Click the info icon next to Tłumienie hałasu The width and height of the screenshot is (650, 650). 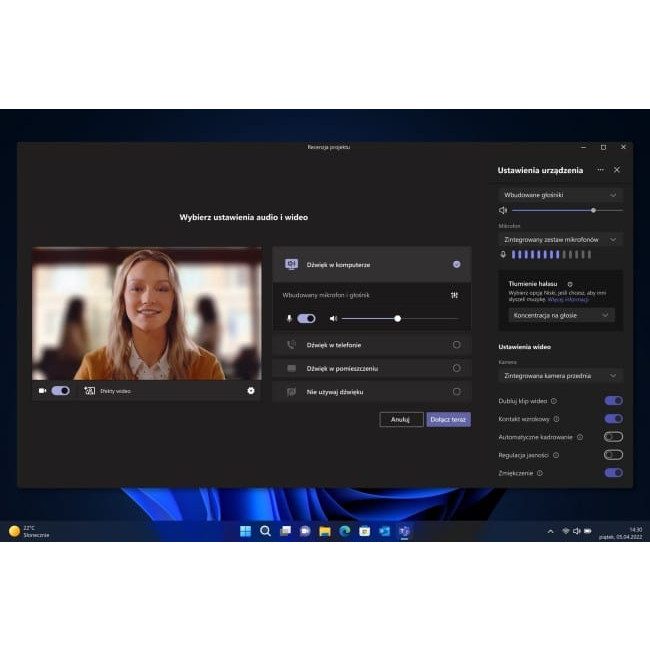(x=570, y=284)
